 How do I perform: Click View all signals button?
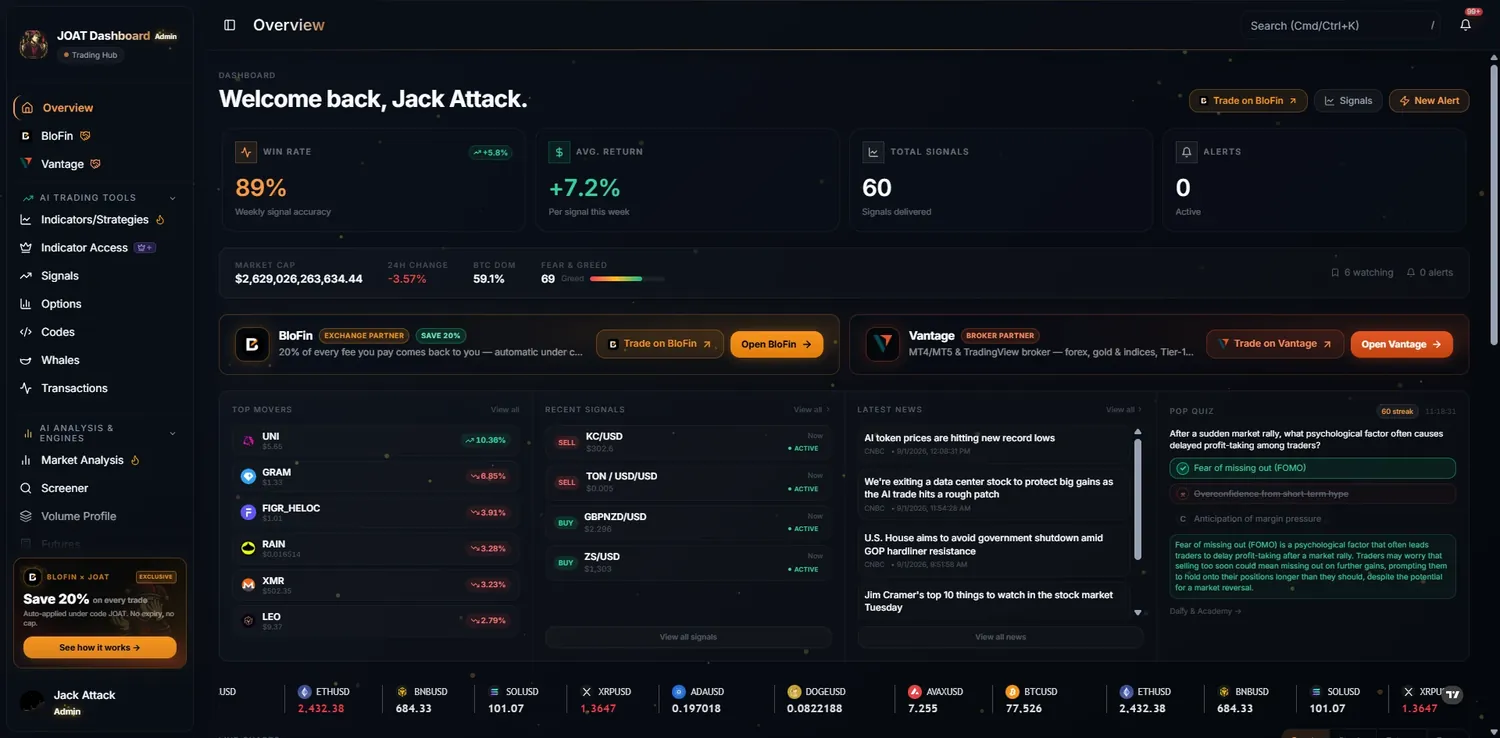coord(688,637)
